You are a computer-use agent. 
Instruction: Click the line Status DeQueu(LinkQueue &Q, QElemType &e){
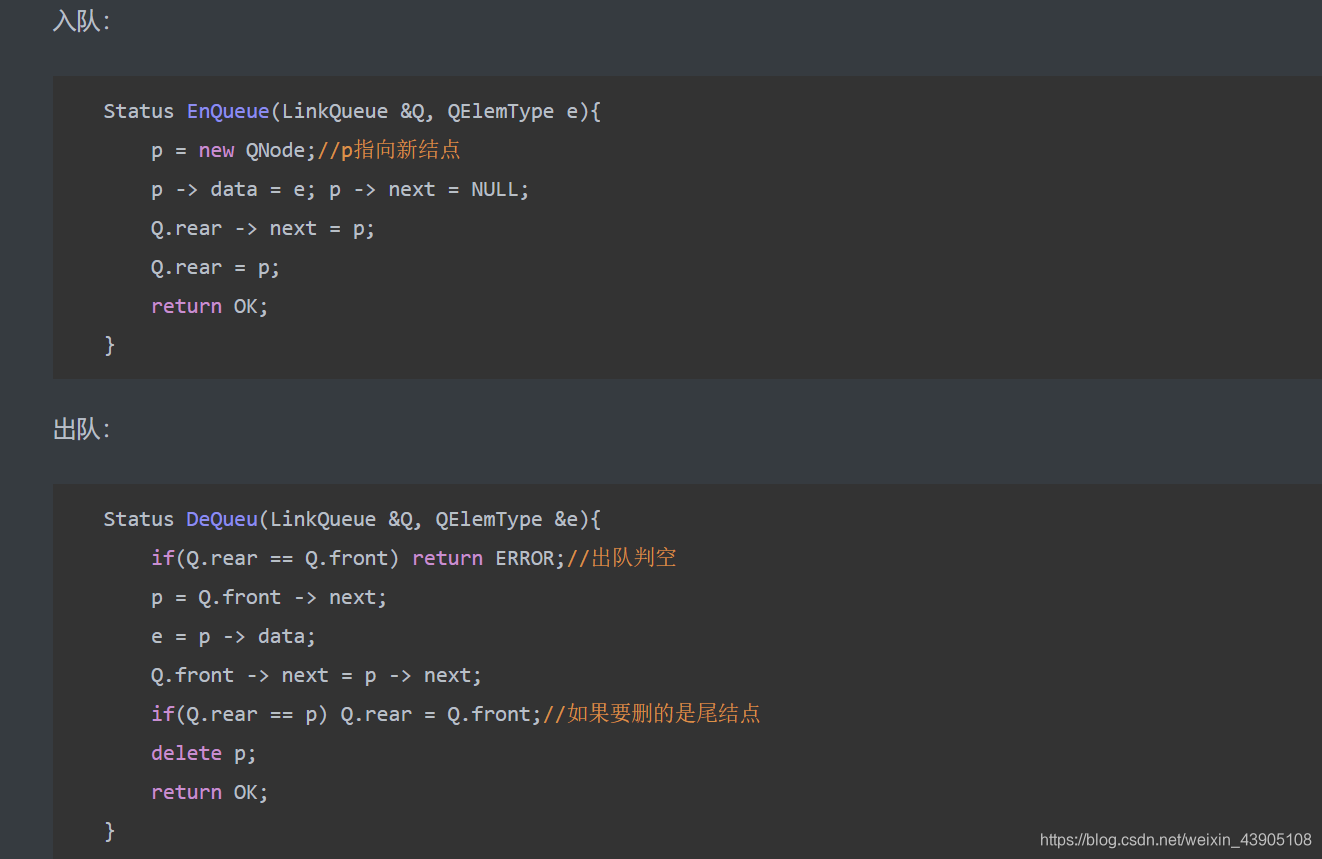coord(352,519)
